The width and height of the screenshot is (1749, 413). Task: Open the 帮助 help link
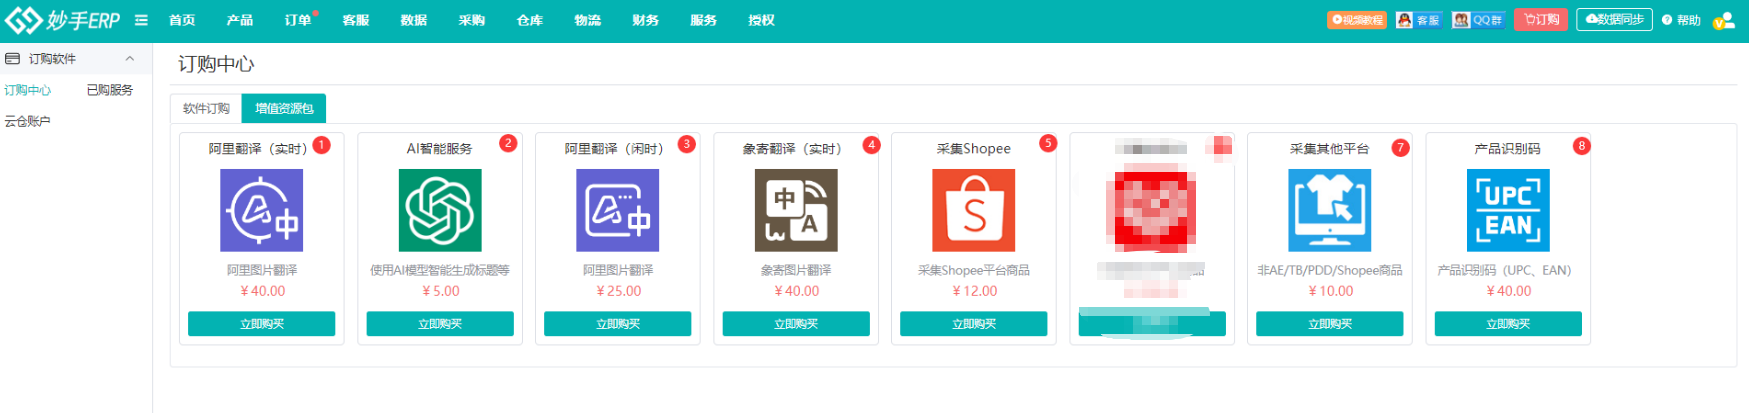(x=1681, y=20)
